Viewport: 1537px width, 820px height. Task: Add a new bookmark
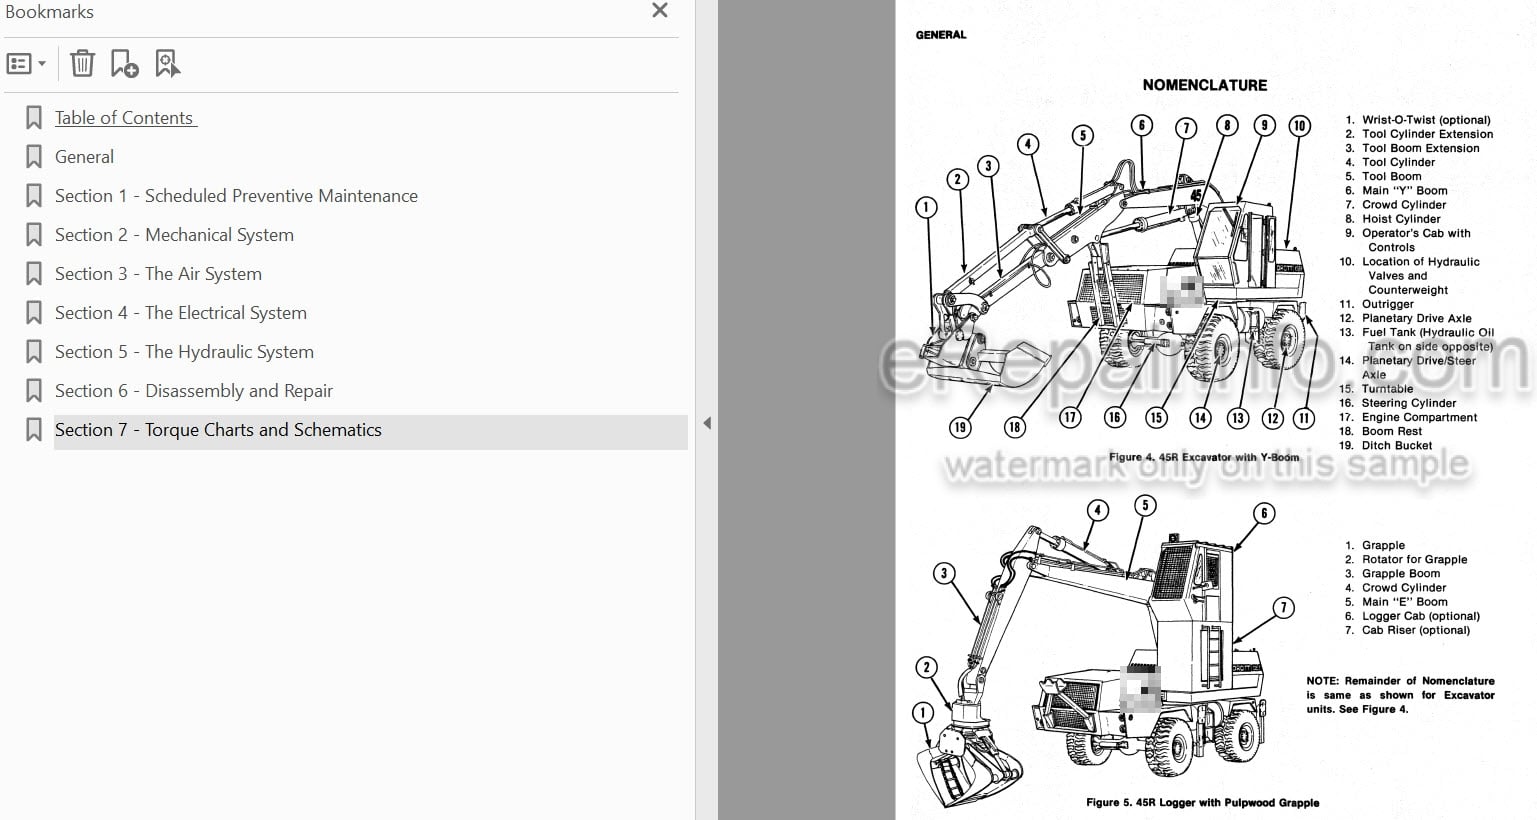click(124, 64)
